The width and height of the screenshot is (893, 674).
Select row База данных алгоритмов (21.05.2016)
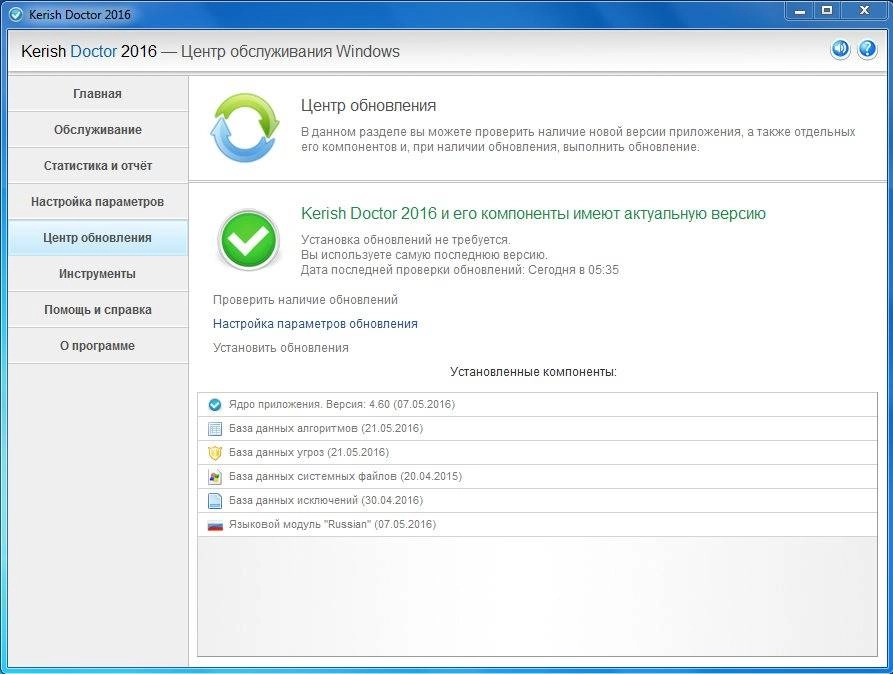(x=537, y=428)
